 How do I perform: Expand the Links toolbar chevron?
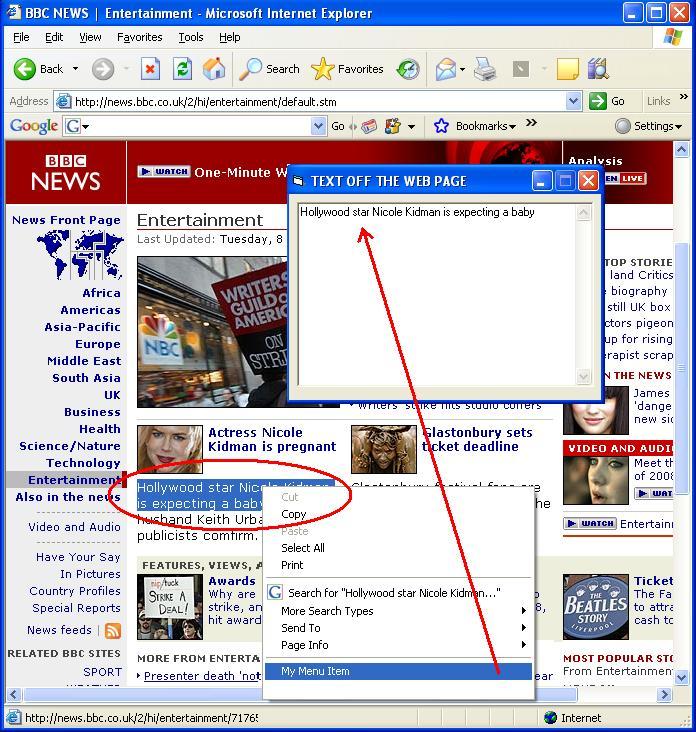point(684,97)
